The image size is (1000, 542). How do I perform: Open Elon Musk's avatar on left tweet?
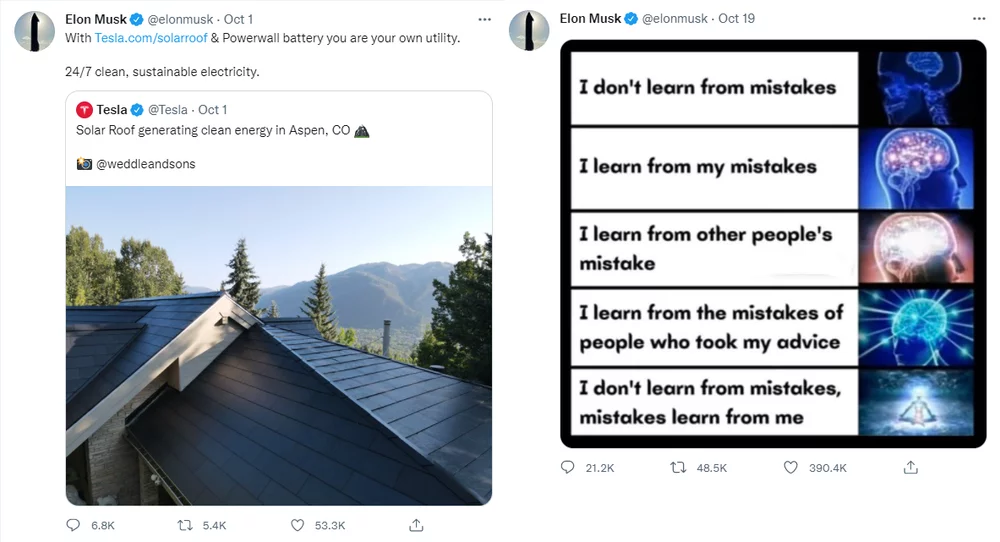pos(34,31)
